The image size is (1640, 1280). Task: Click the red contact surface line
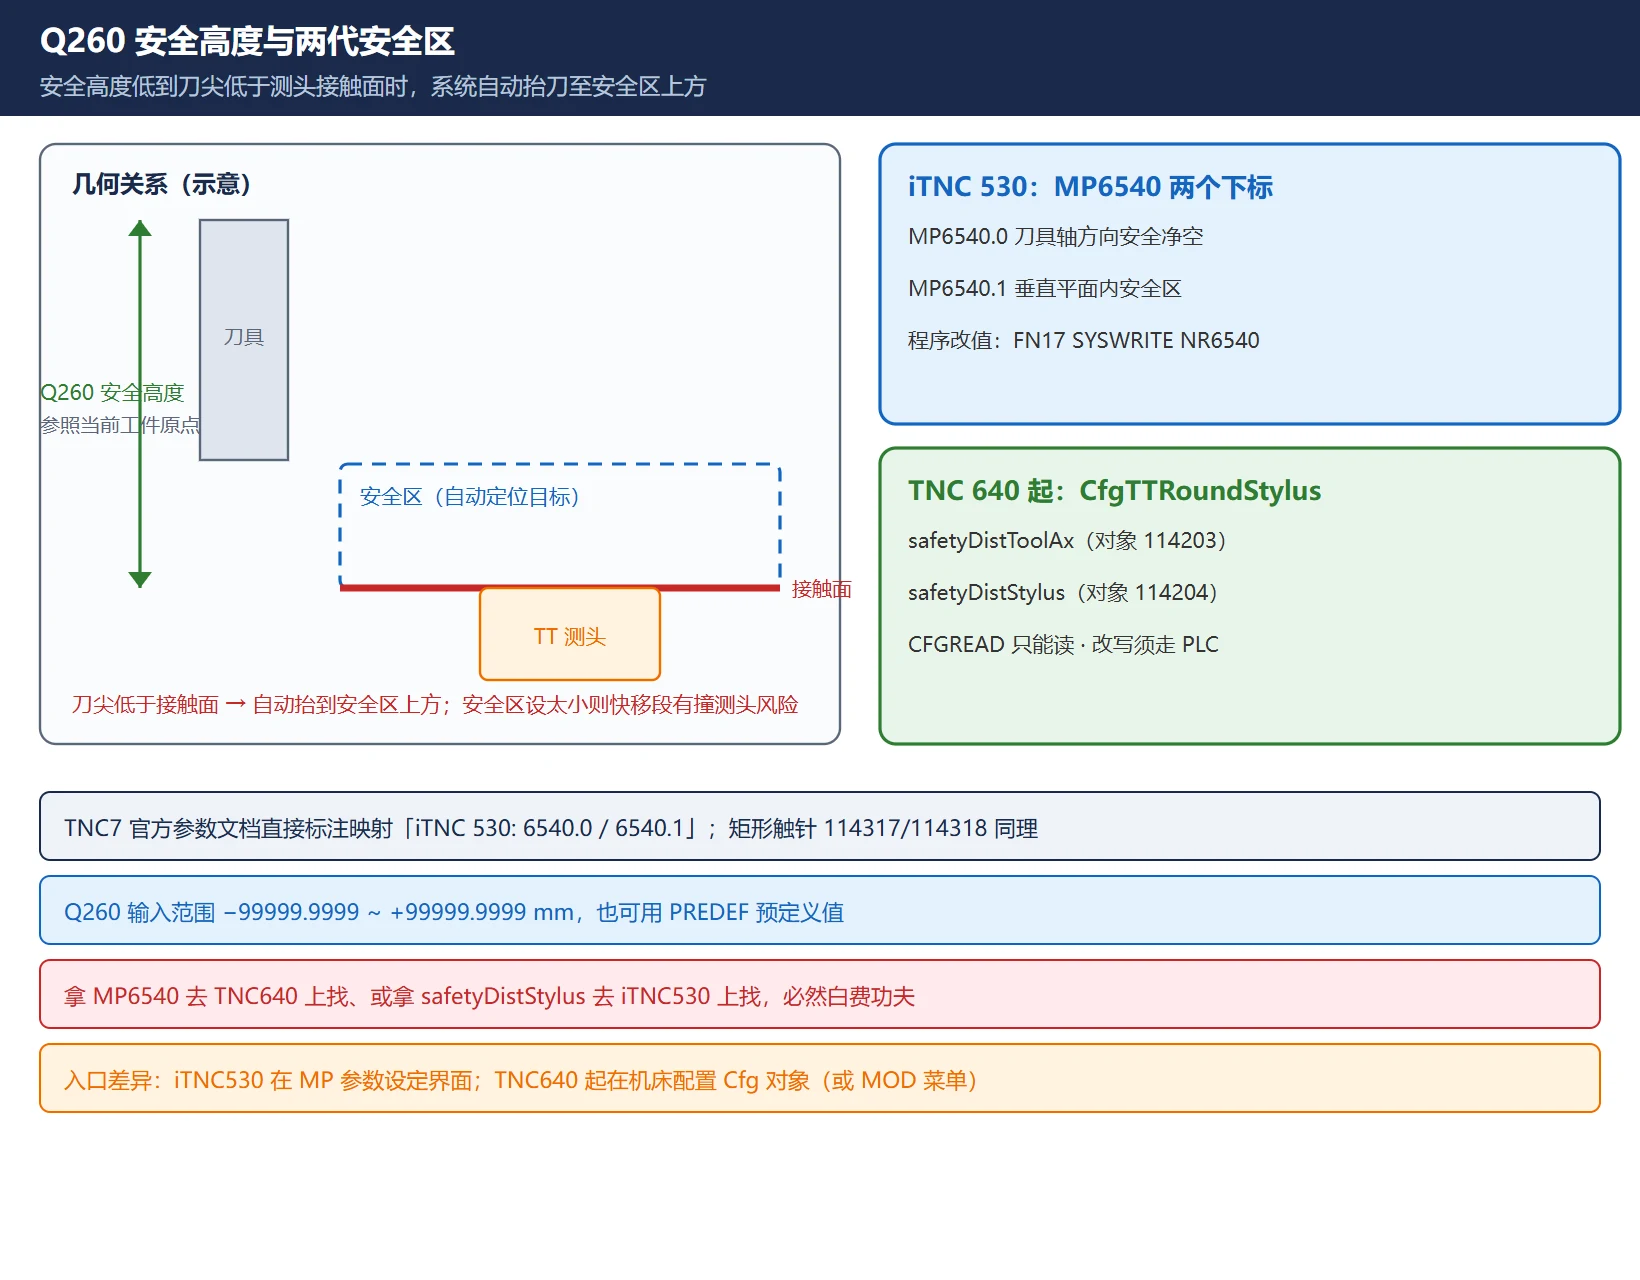pyautogui.click(x=560, y=588)
